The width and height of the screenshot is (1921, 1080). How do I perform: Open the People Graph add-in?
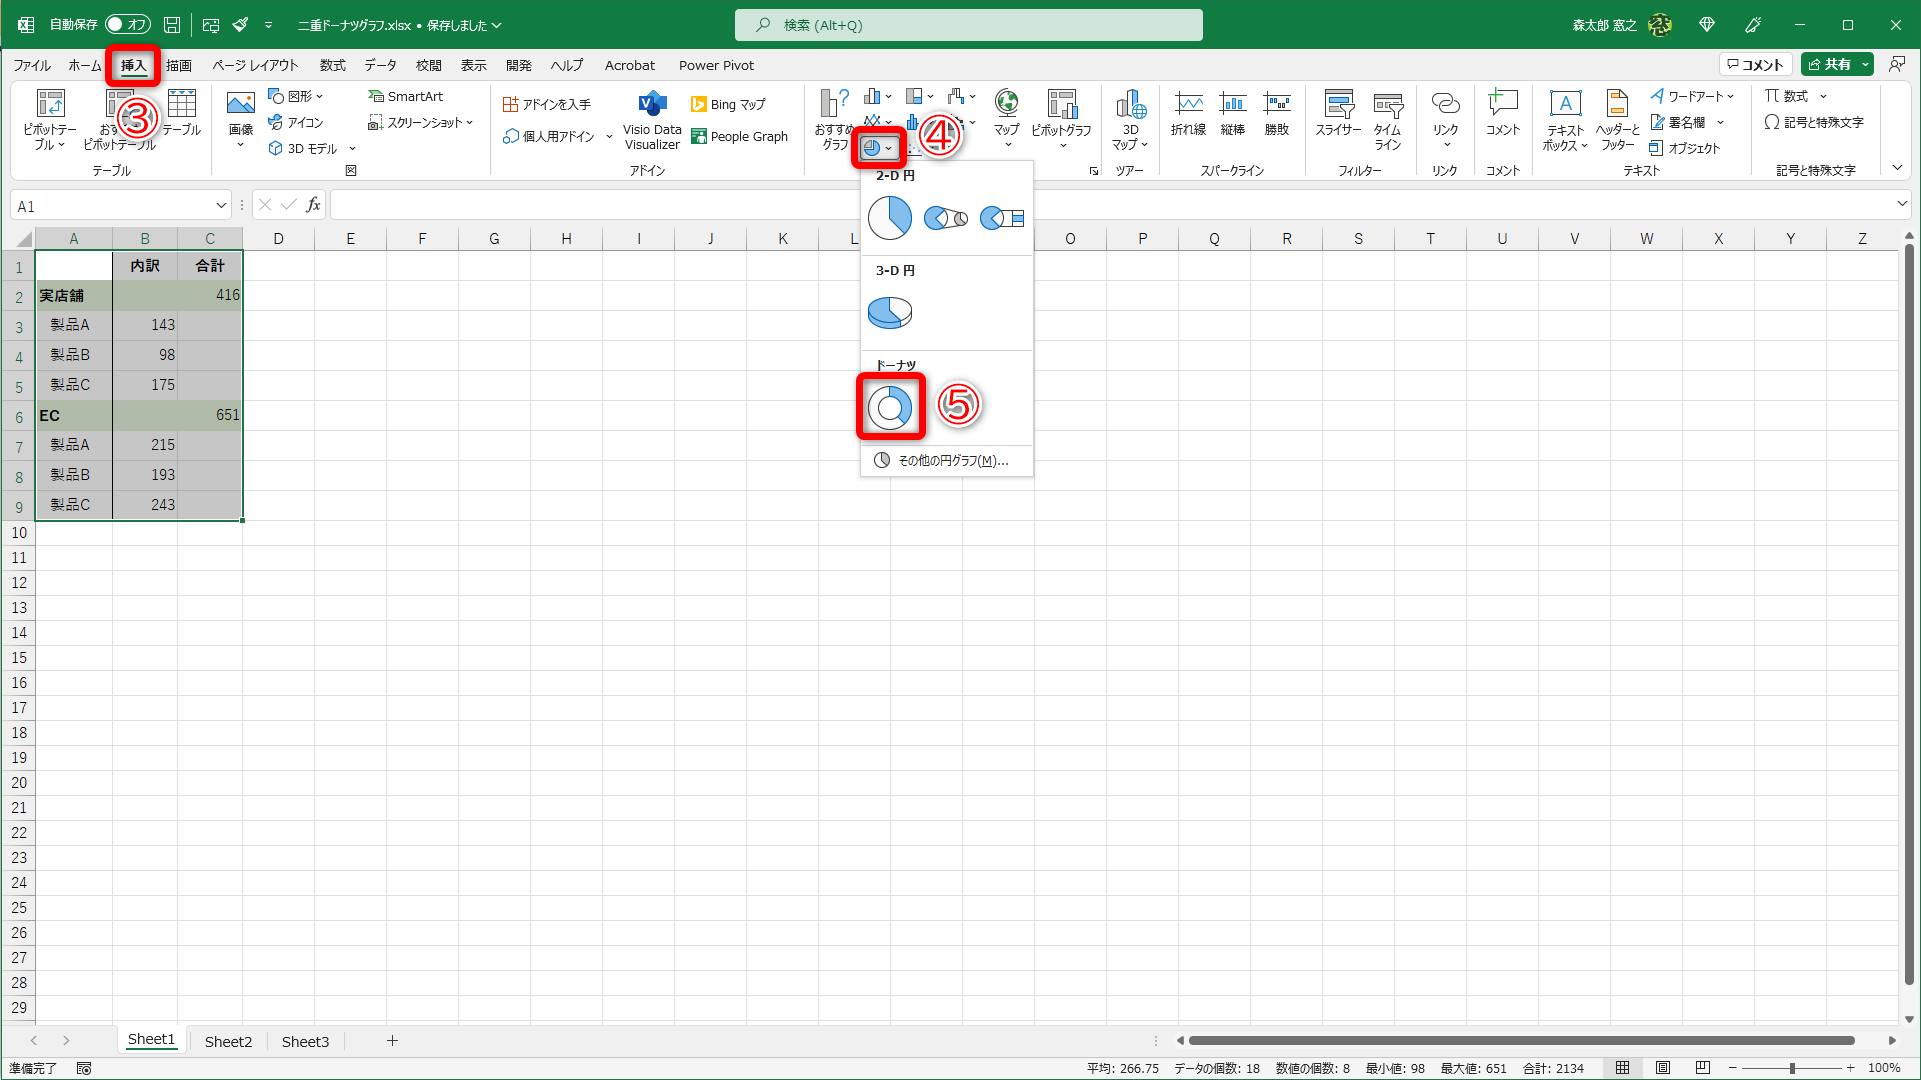tap(740, 137)
